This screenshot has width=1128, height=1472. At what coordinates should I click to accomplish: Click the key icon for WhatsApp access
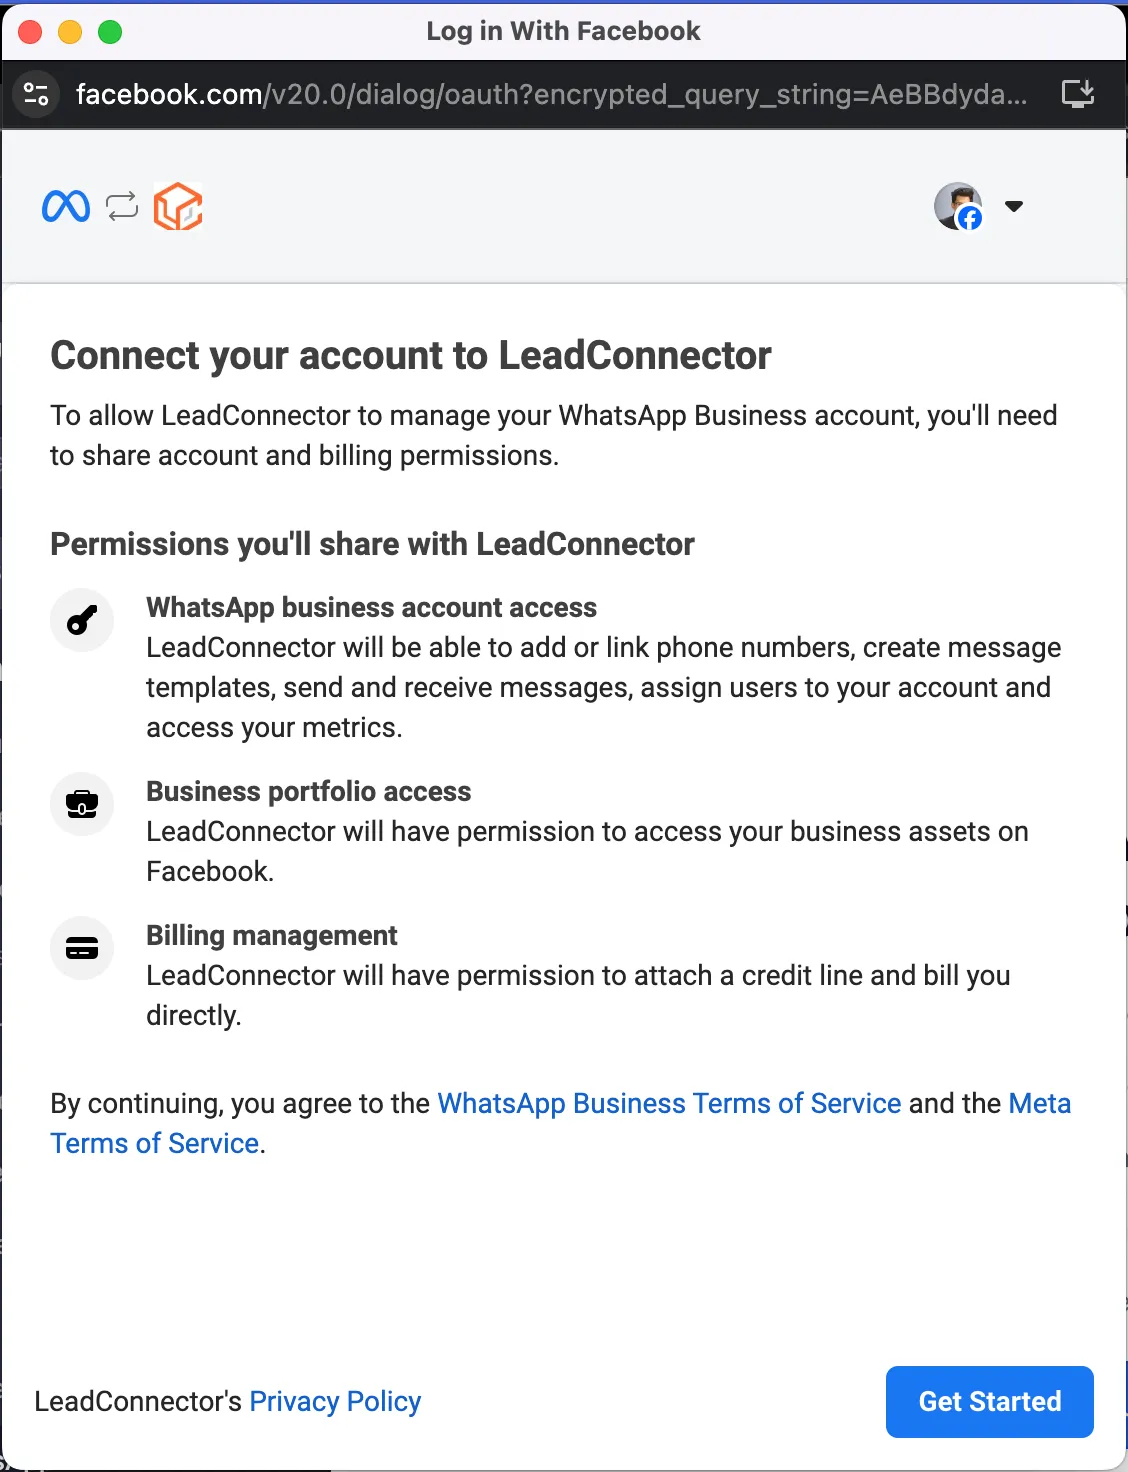point(82,620)
